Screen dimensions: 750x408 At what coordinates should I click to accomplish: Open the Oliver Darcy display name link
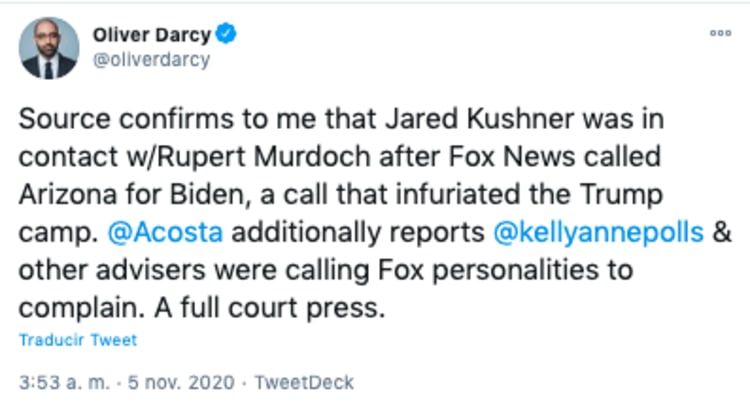coord(151,36)
